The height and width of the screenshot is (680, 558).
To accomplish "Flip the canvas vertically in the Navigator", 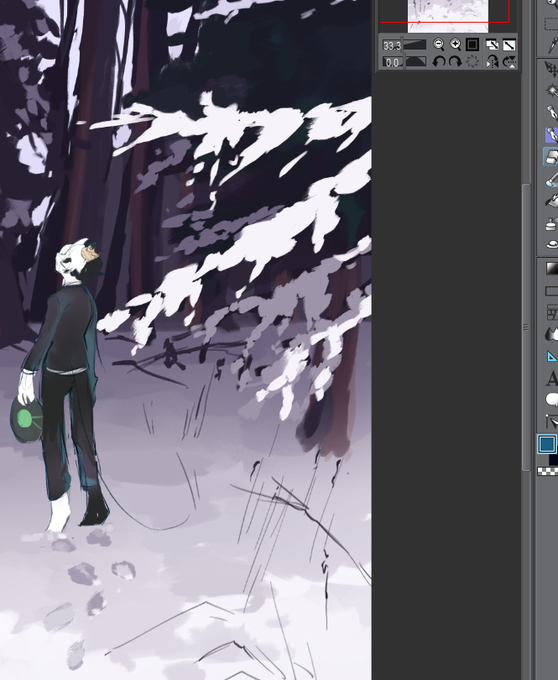I will [x=509, y=62].
